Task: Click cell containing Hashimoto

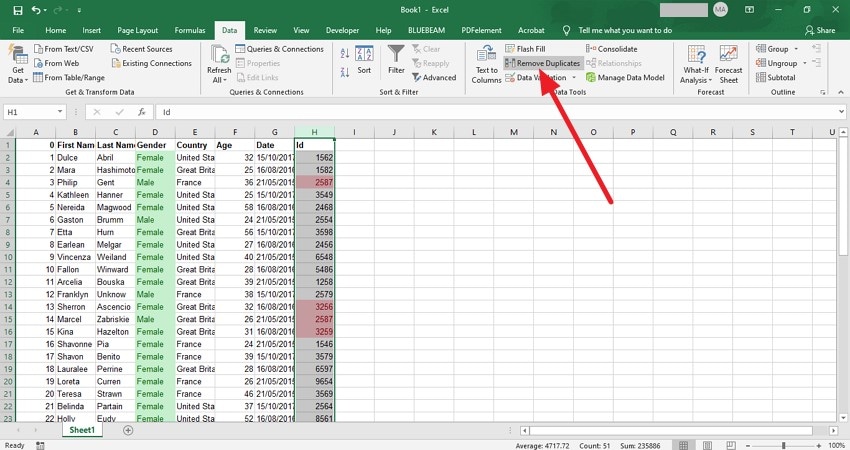Action: tap(115, 170)
